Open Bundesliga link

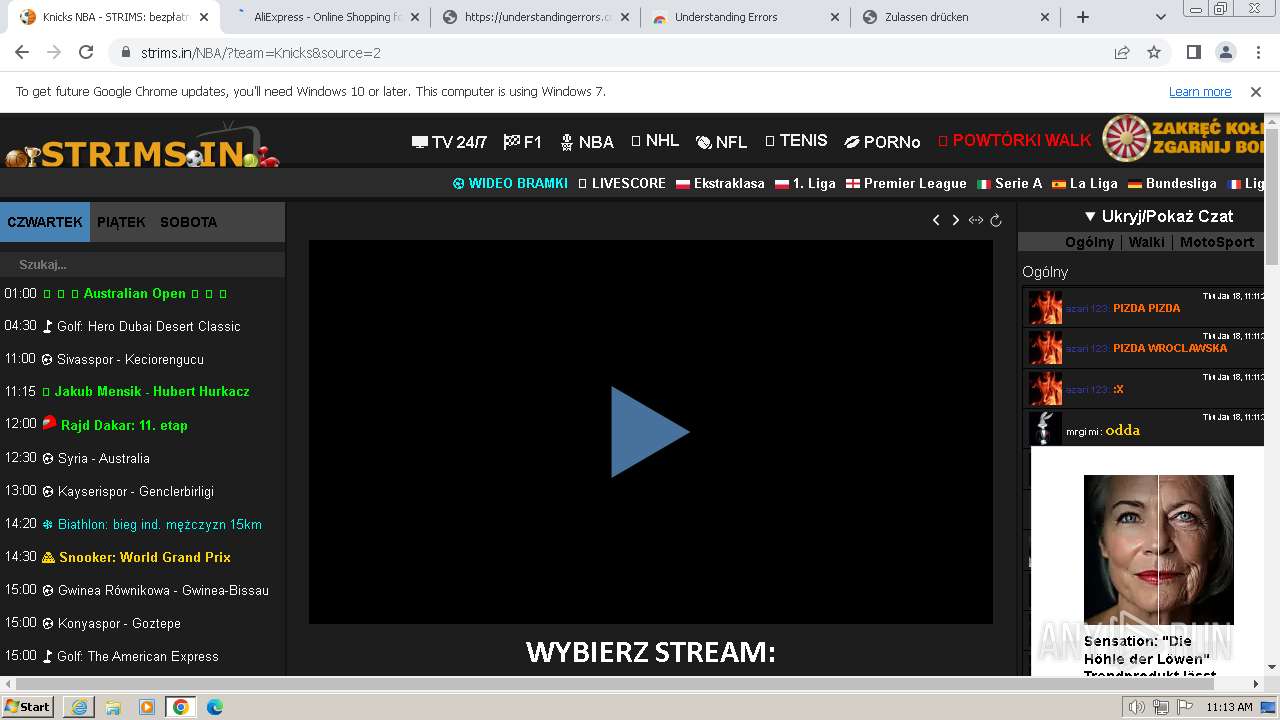[x=1172, y=184]
